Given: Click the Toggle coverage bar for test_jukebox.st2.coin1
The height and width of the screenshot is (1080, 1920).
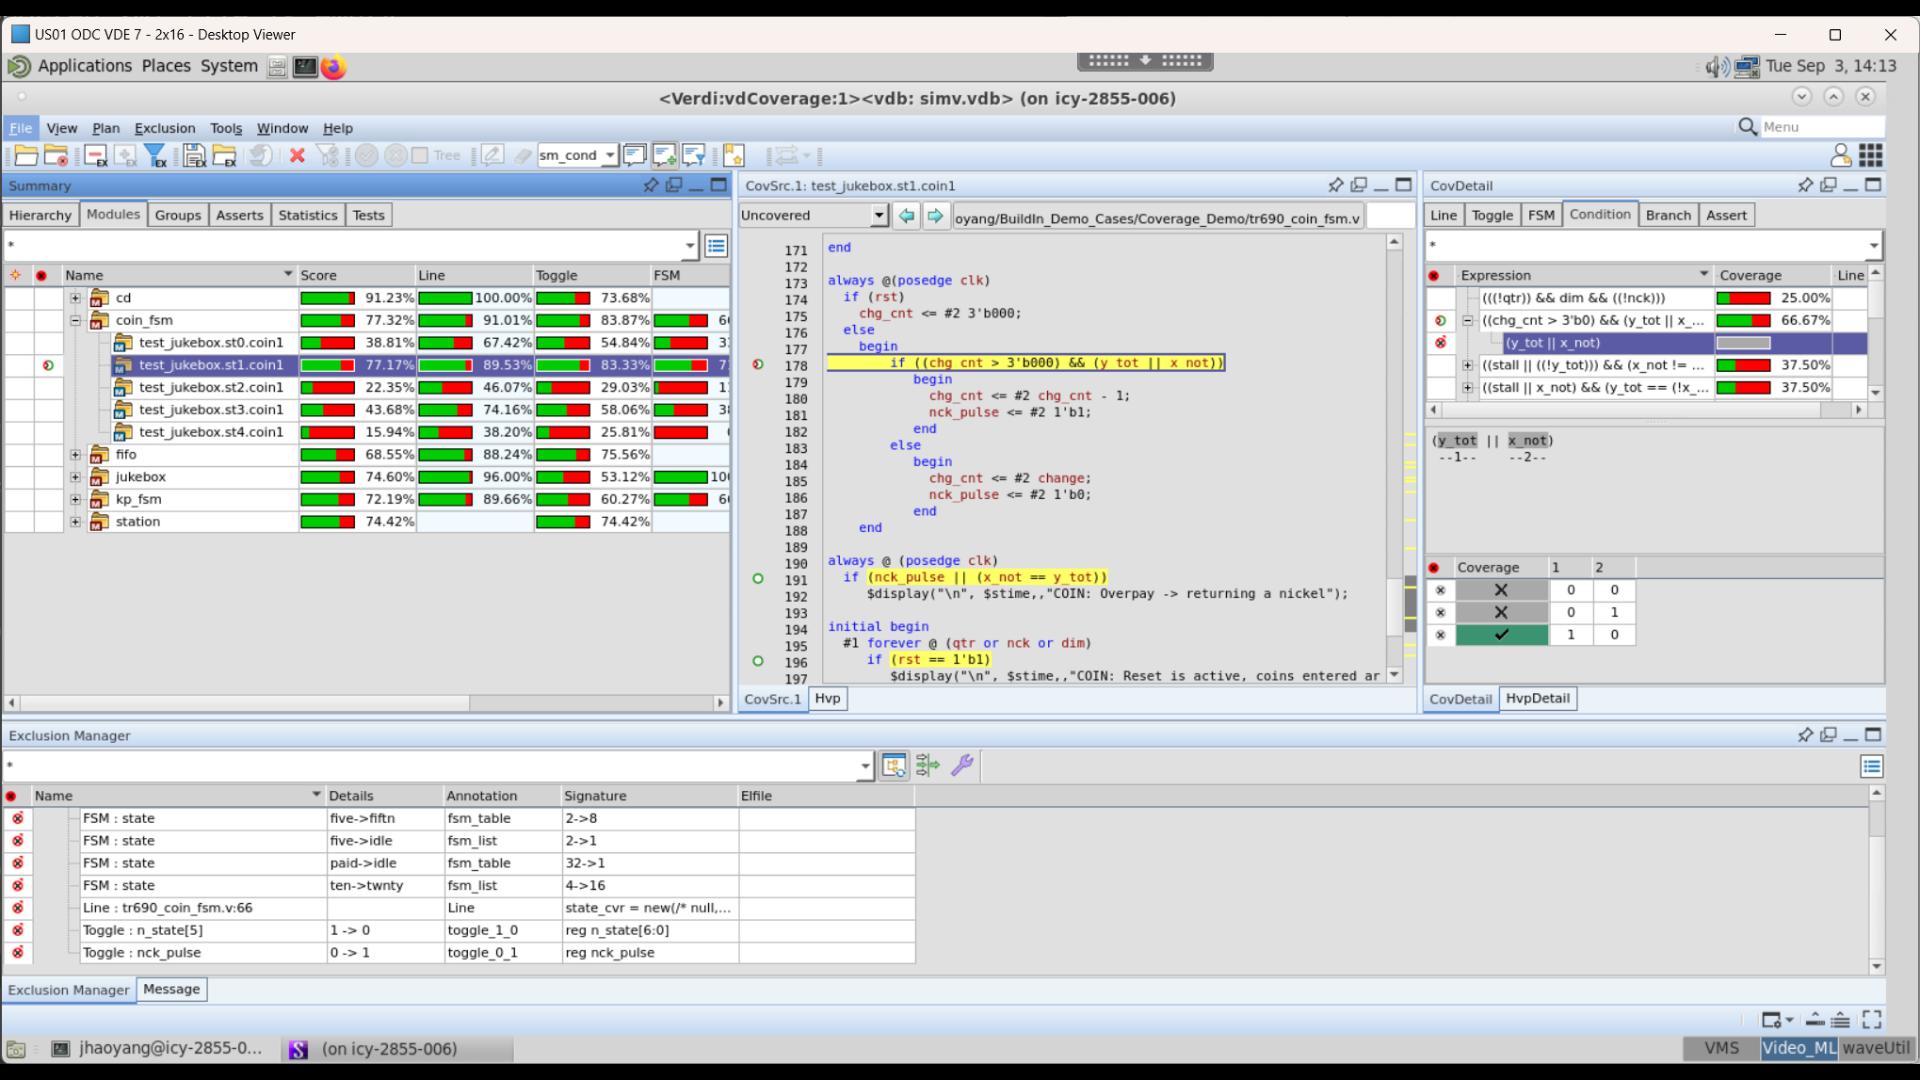Looking at the screenshot, I should pos(563,387).
